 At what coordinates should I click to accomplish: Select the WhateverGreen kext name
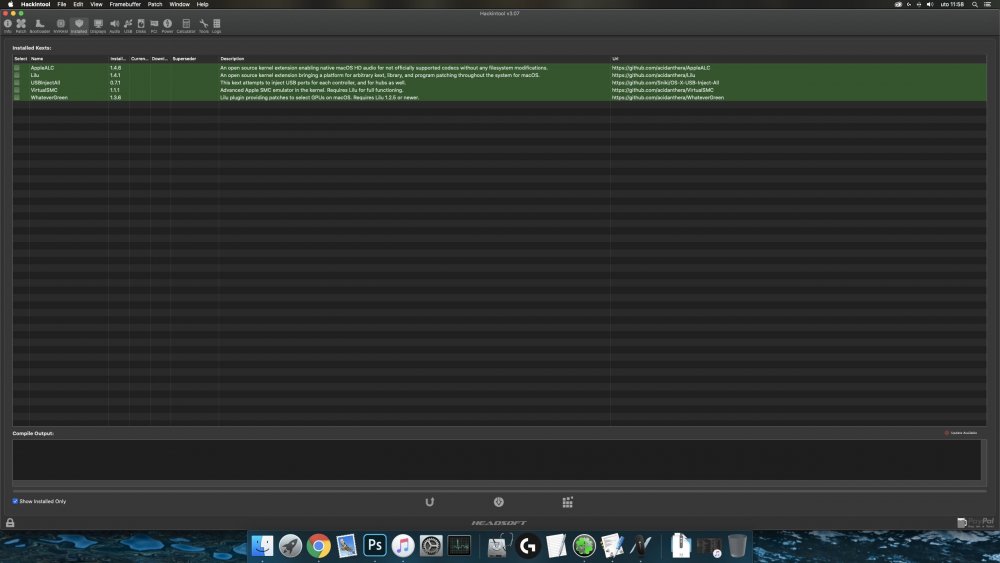[x=49, y=98]
